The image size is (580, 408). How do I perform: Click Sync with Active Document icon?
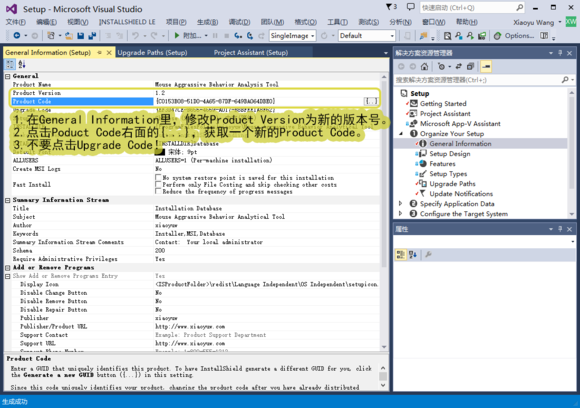[459, 67]
